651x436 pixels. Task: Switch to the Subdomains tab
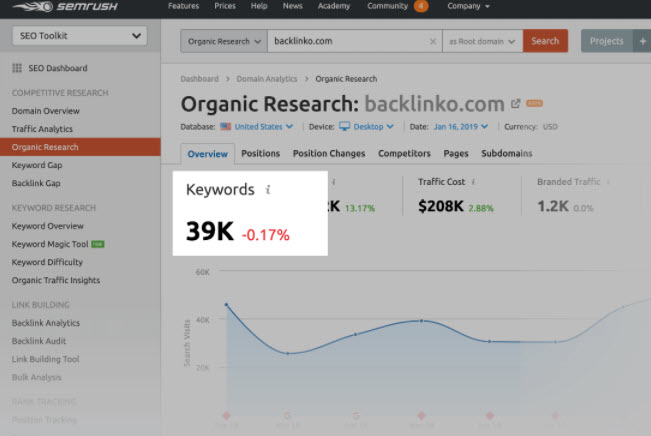coord(507,153)
